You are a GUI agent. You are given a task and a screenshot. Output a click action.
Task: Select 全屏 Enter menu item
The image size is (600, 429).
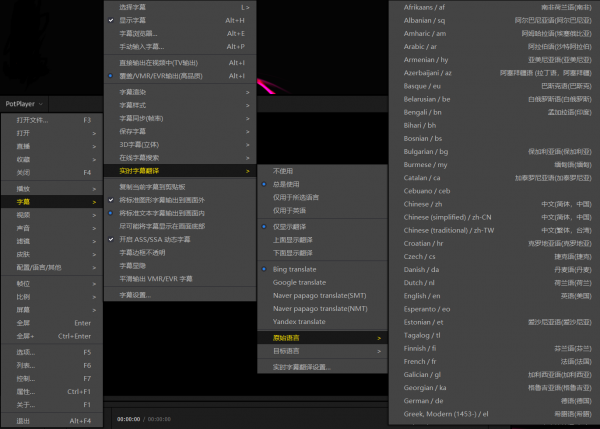pyautogui.click(x=52, y=323)
